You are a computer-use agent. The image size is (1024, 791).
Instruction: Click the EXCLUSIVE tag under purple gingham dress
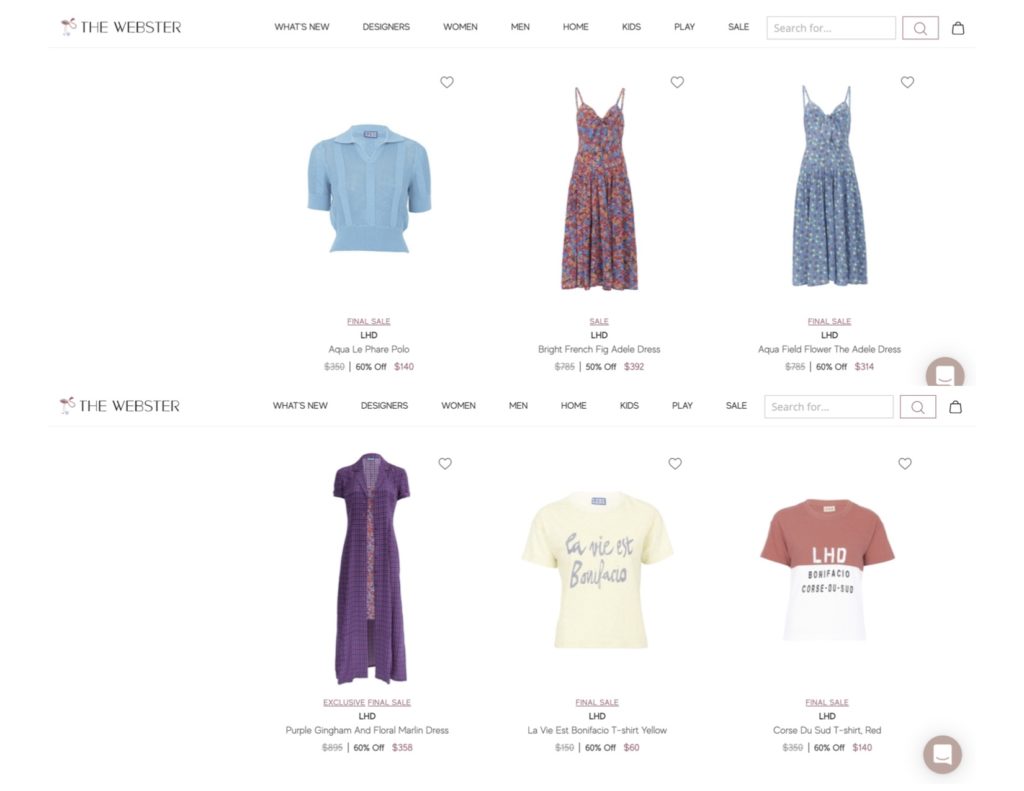[x=344, y=703]
